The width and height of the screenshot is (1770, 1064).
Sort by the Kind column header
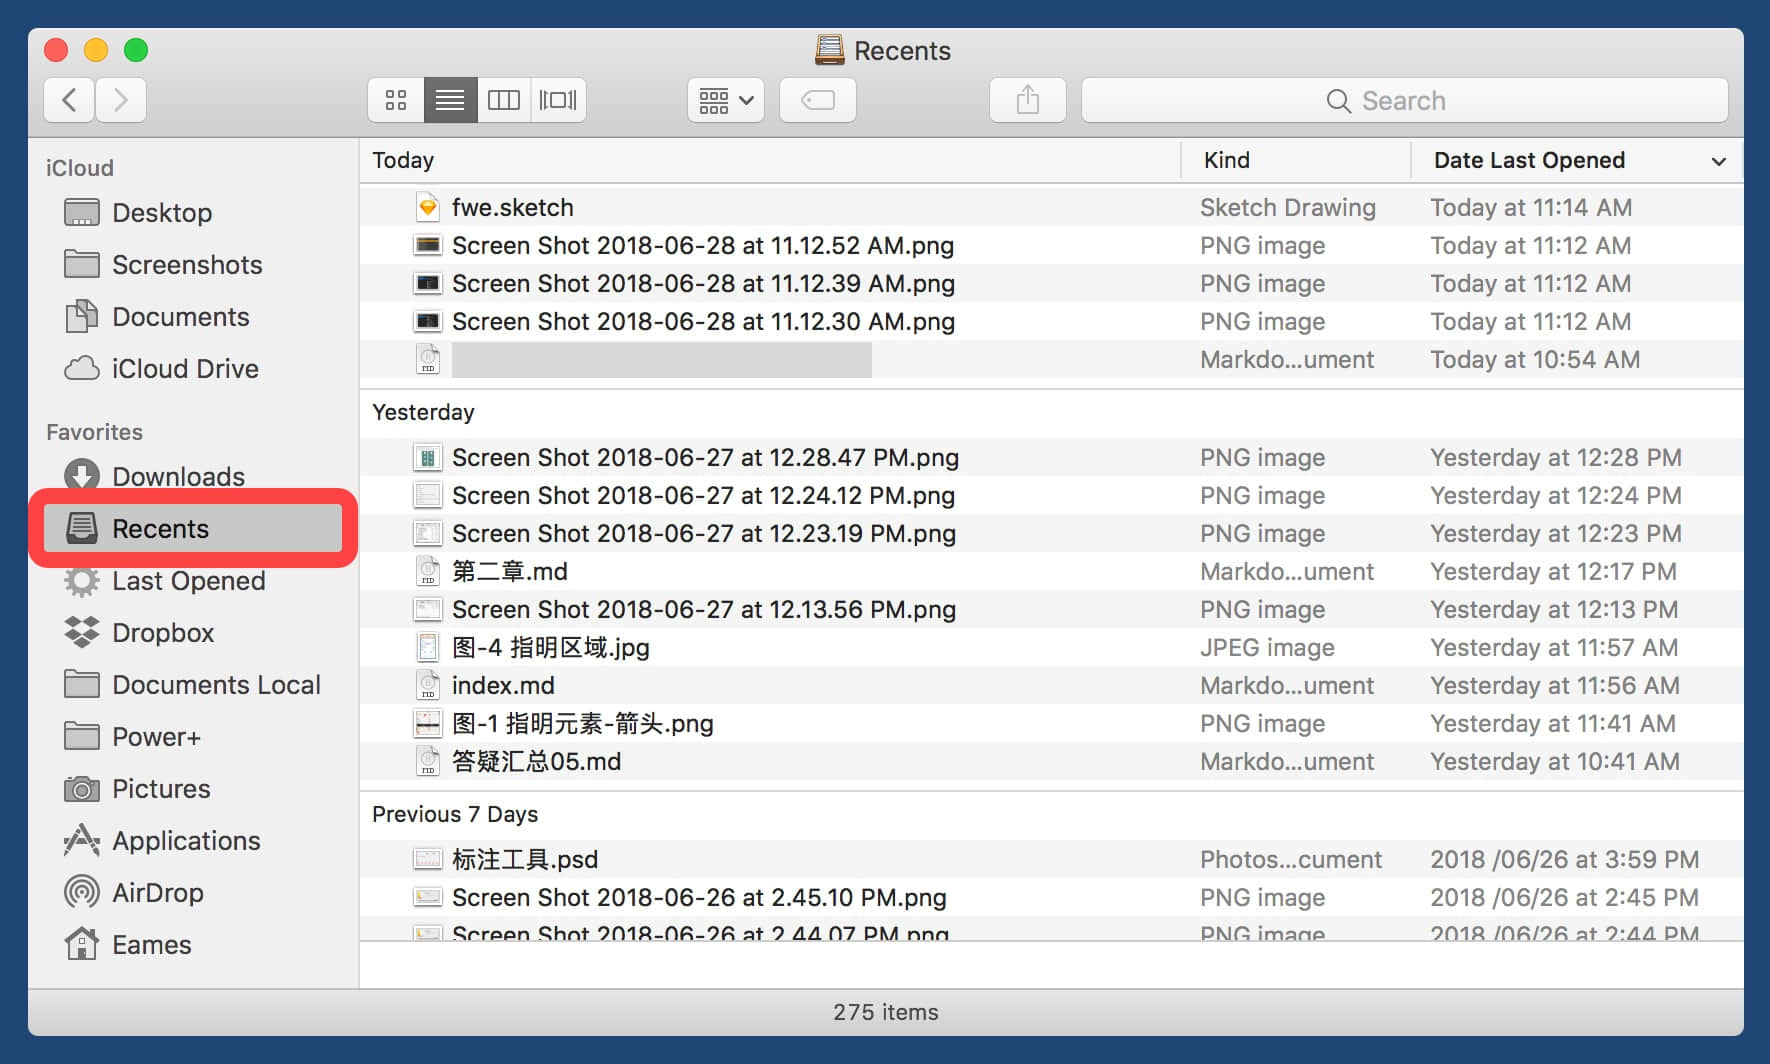coord(1227,160)
